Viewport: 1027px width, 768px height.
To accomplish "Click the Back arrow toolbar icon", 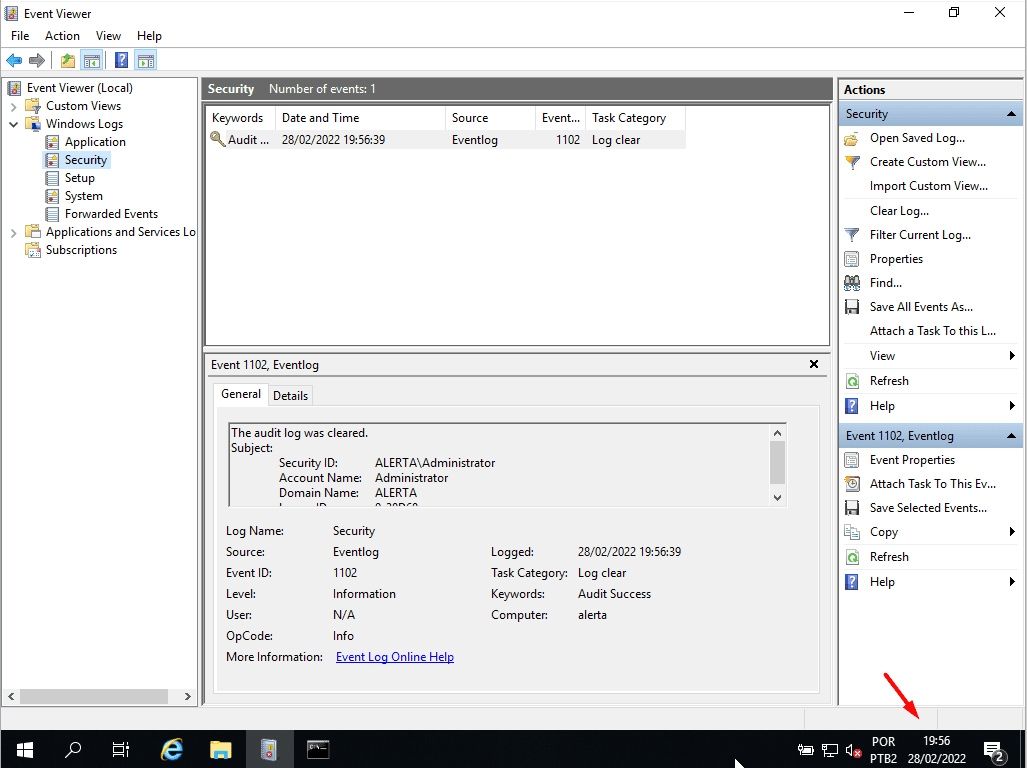I will (14, 61).
